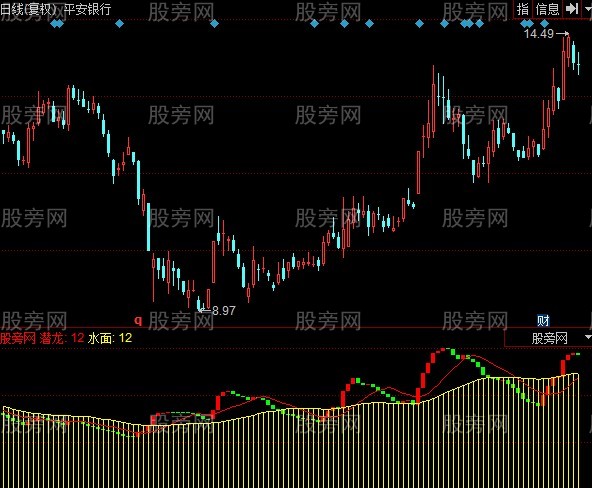Click the red q marker below the chart

pos(139,321)
